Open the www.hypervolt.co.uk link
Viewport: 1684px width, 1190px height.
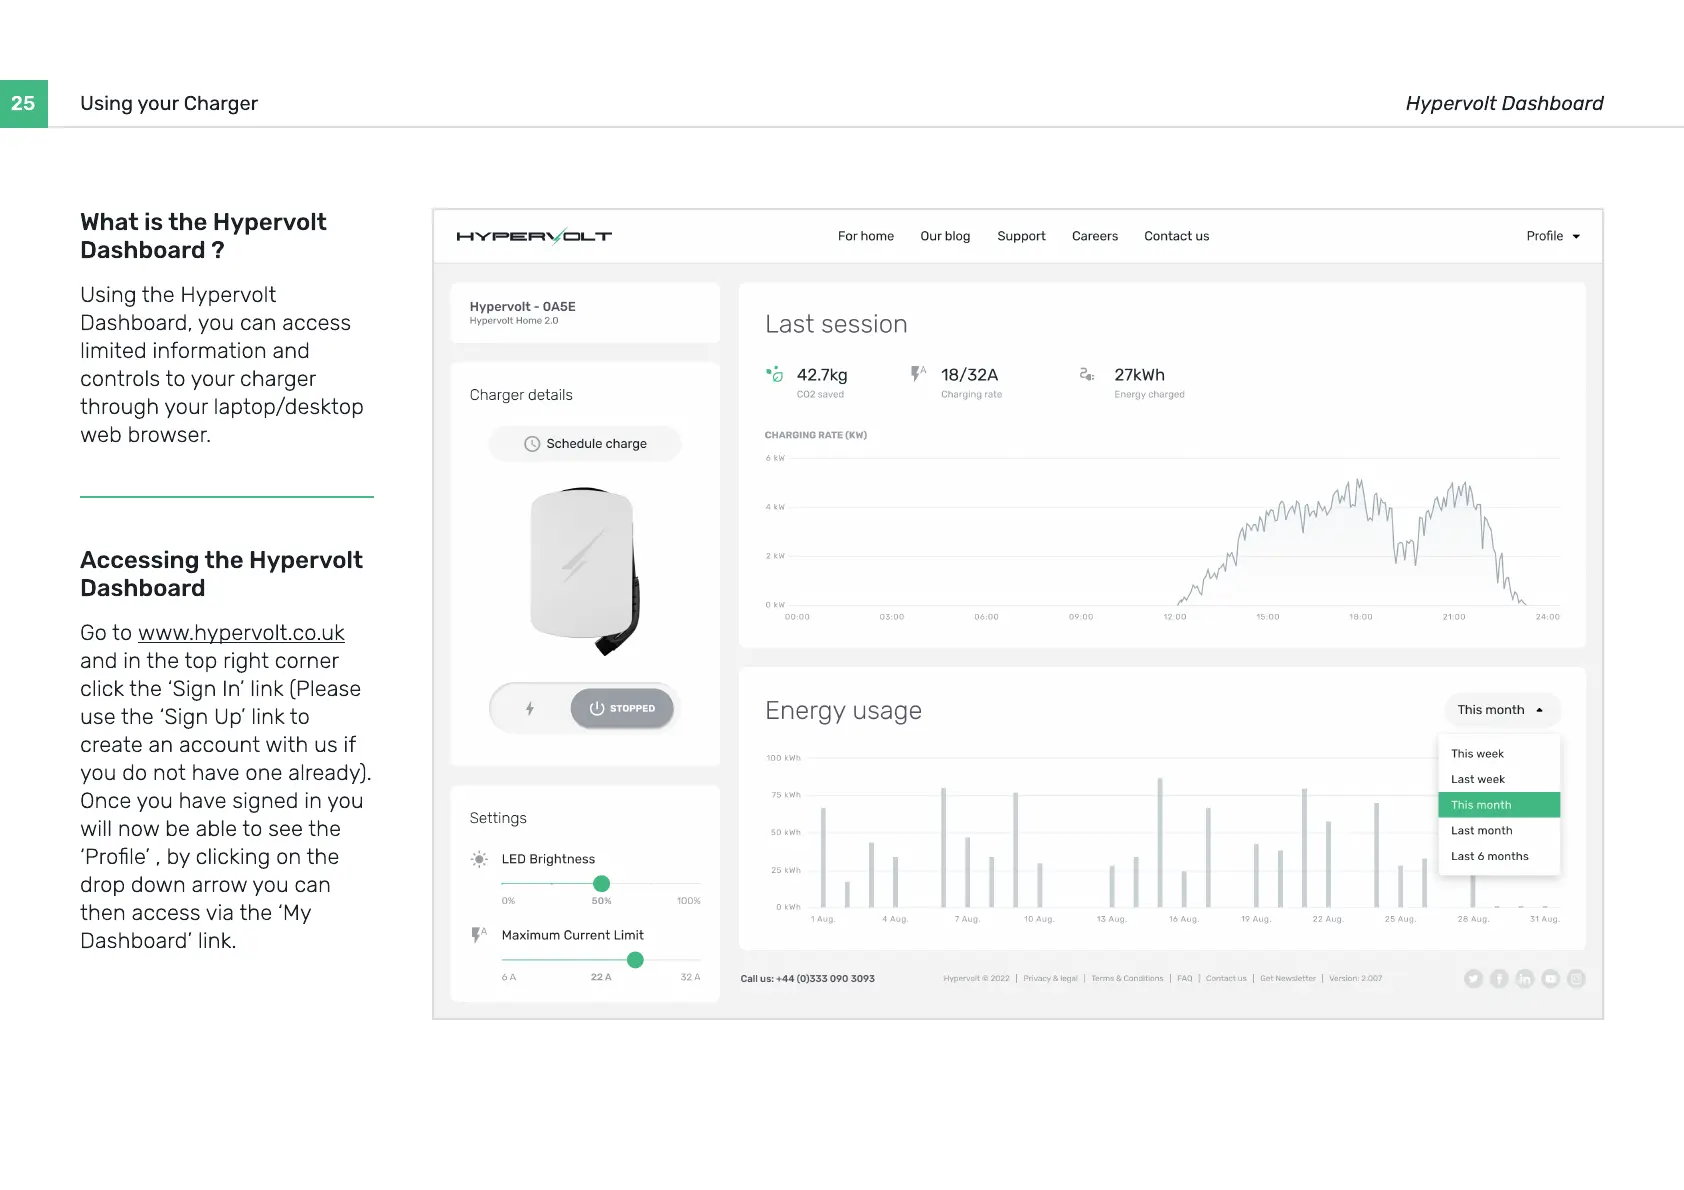(x=241, y=633)
